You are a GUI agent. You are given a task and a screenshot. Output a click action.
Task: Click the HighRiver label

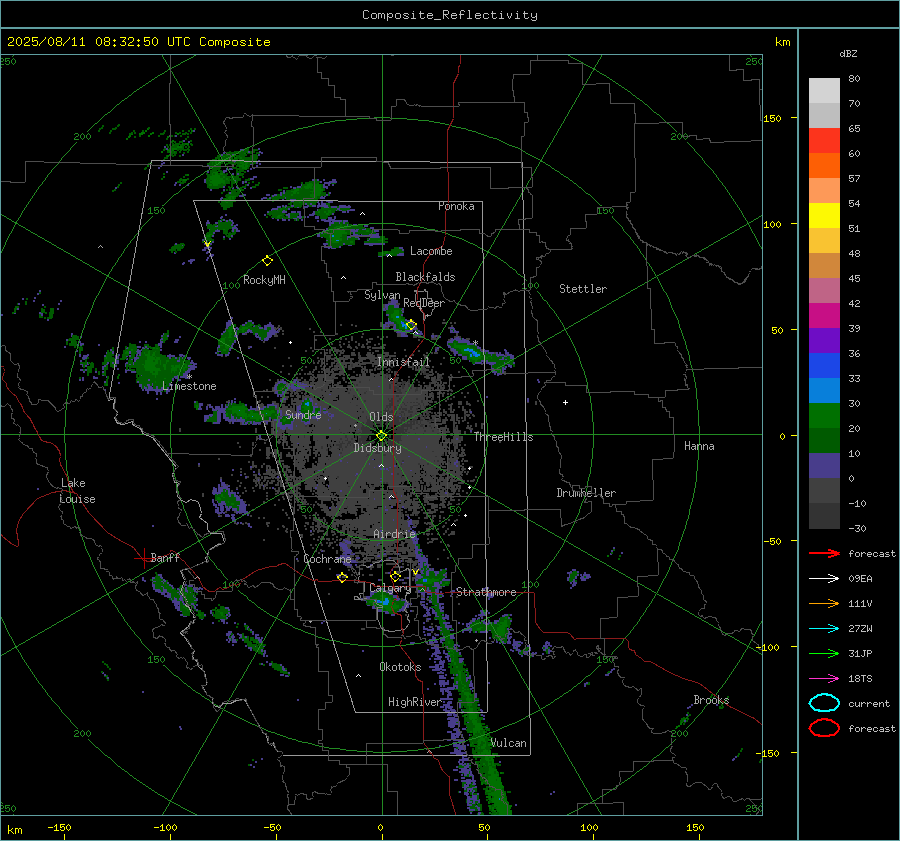(414, 702)
